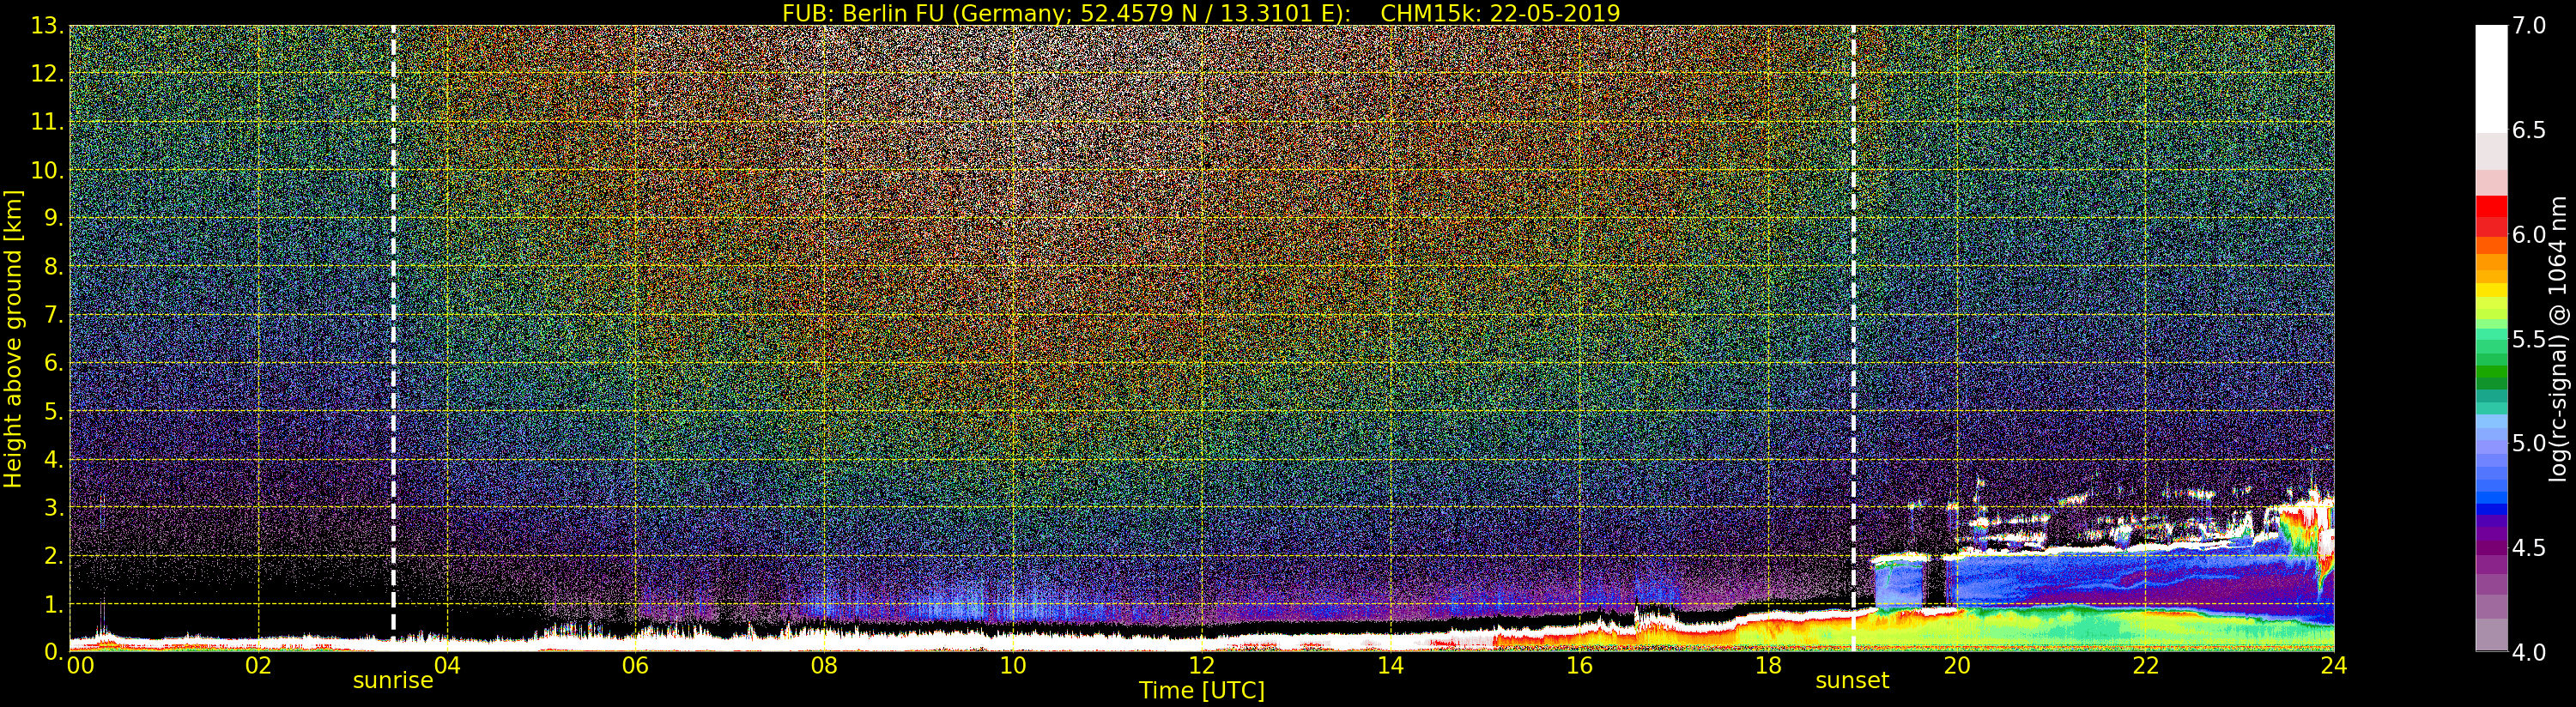Click the 'sunrise' label below the plot
2576x707 pixels.
393,681
